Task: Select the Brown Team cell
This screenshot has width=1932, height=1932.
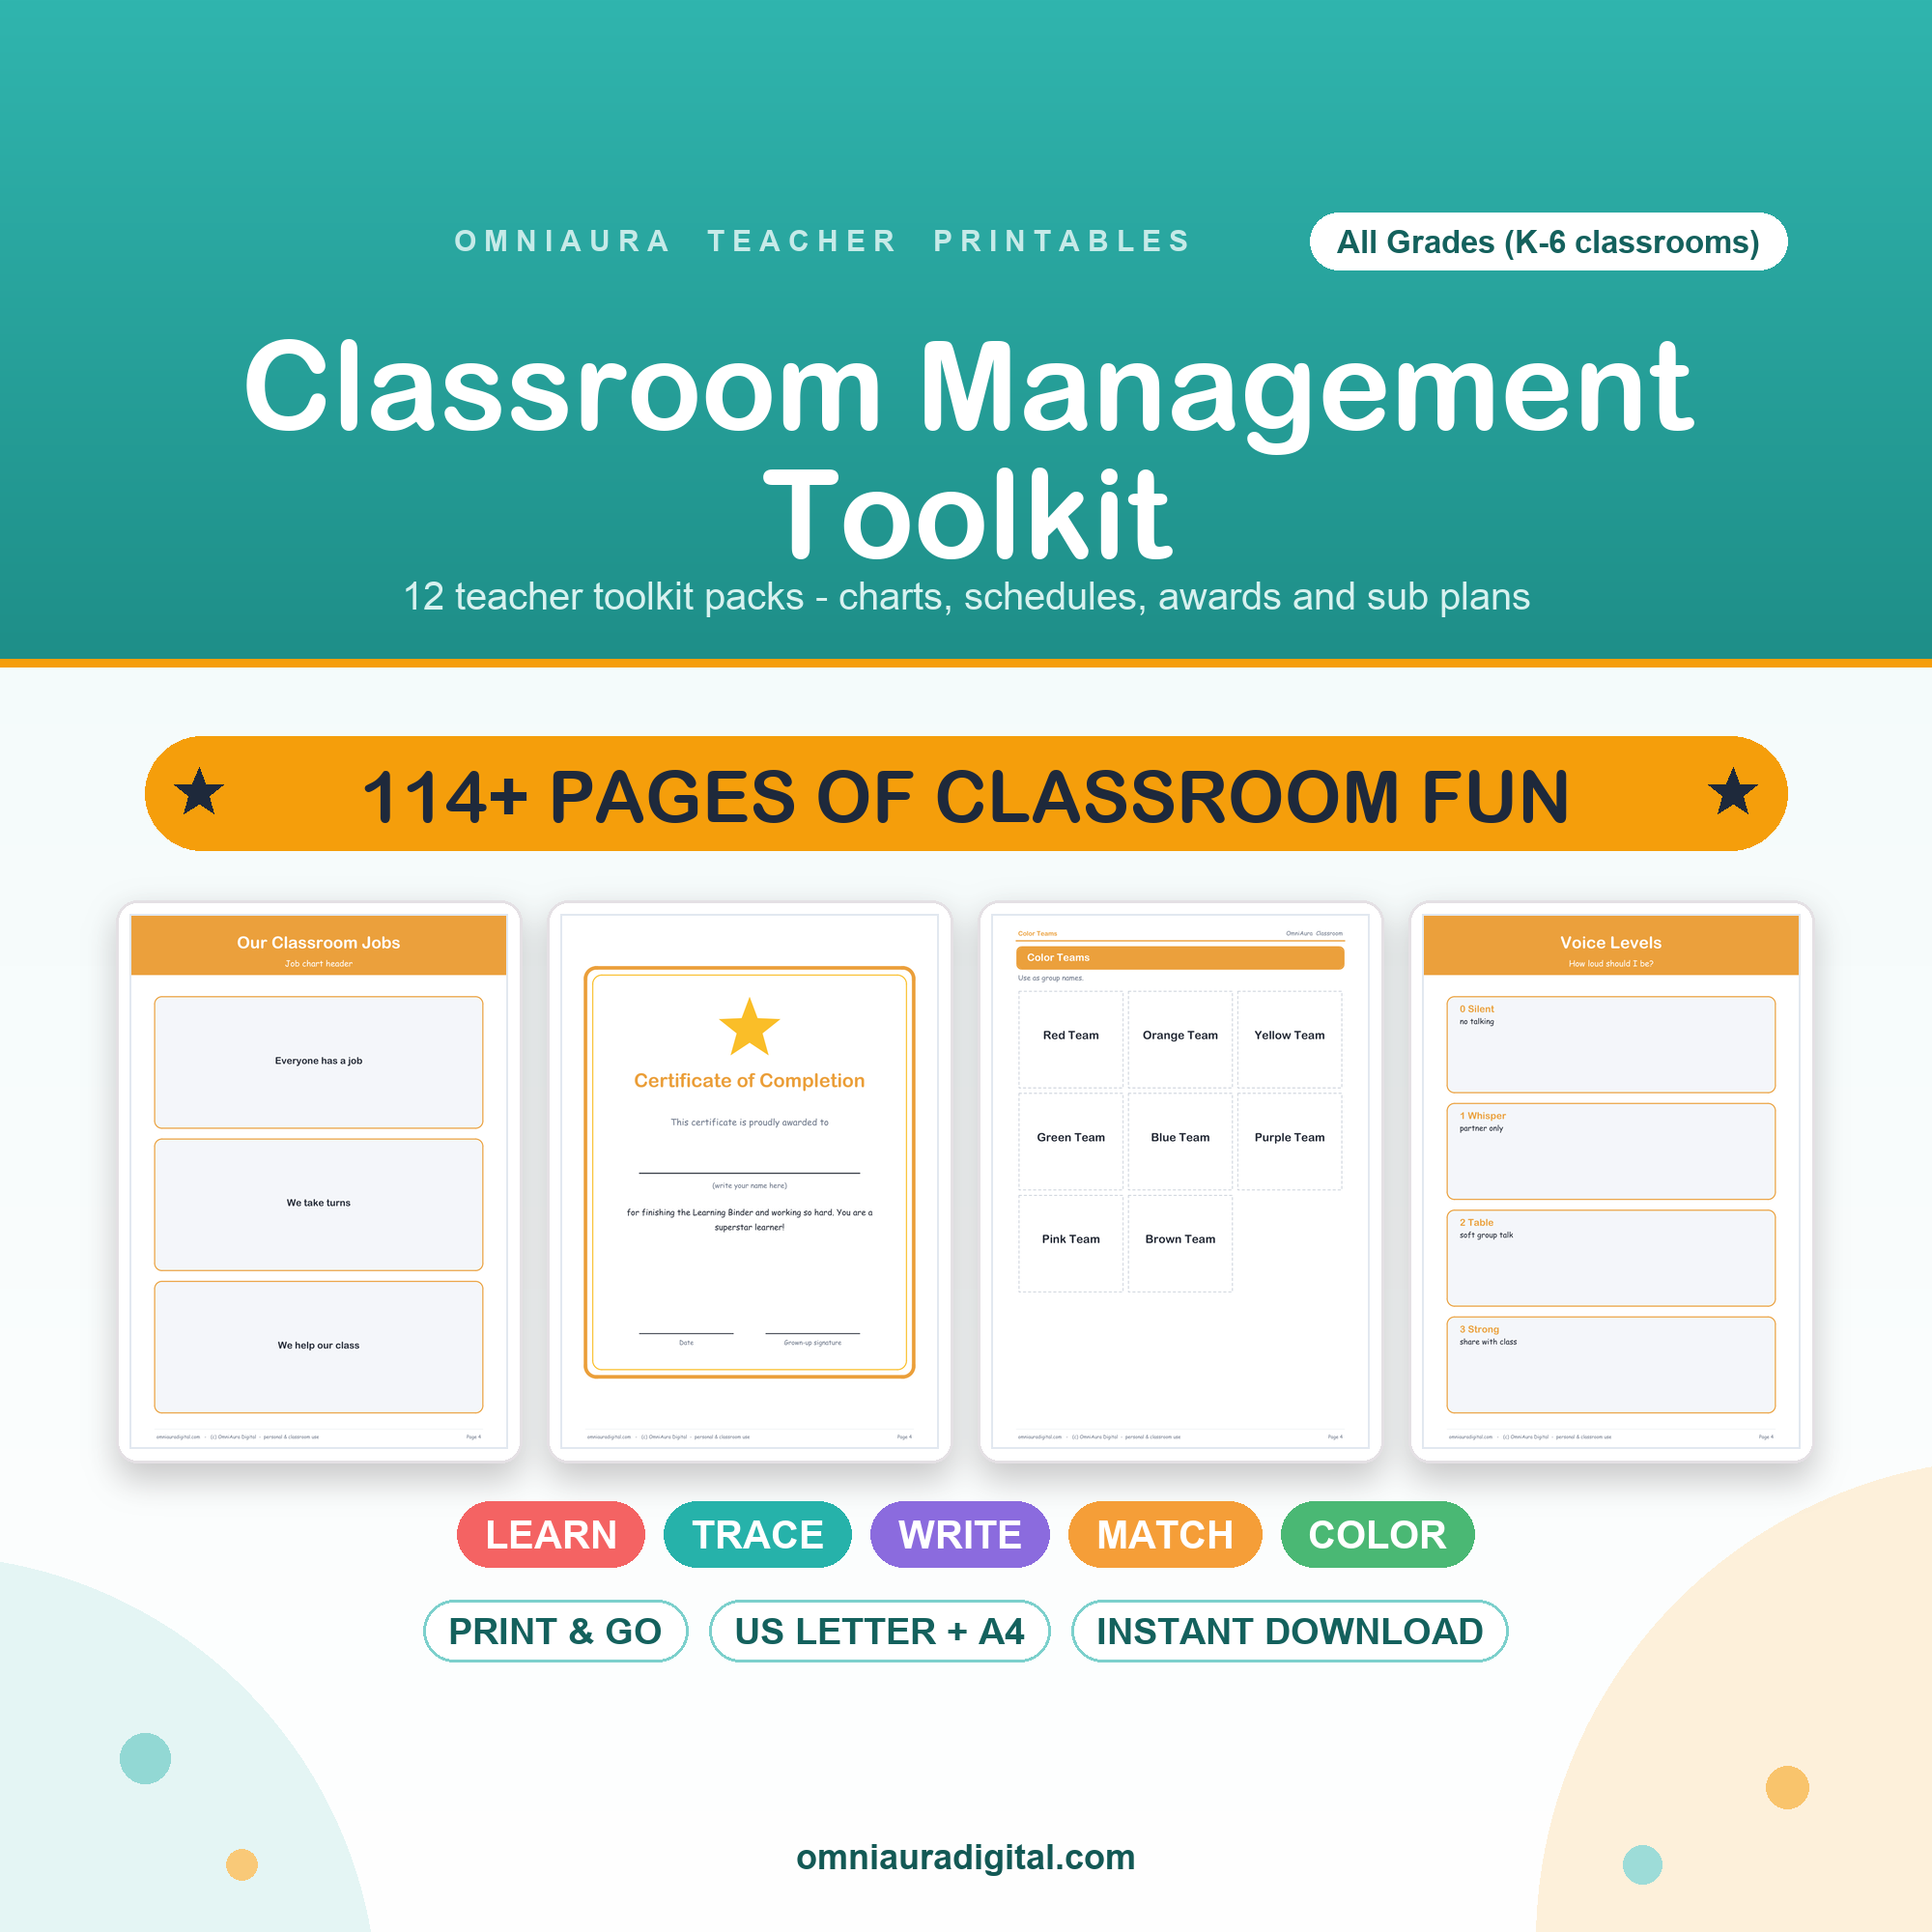Action: [x=1180, y=1243]
